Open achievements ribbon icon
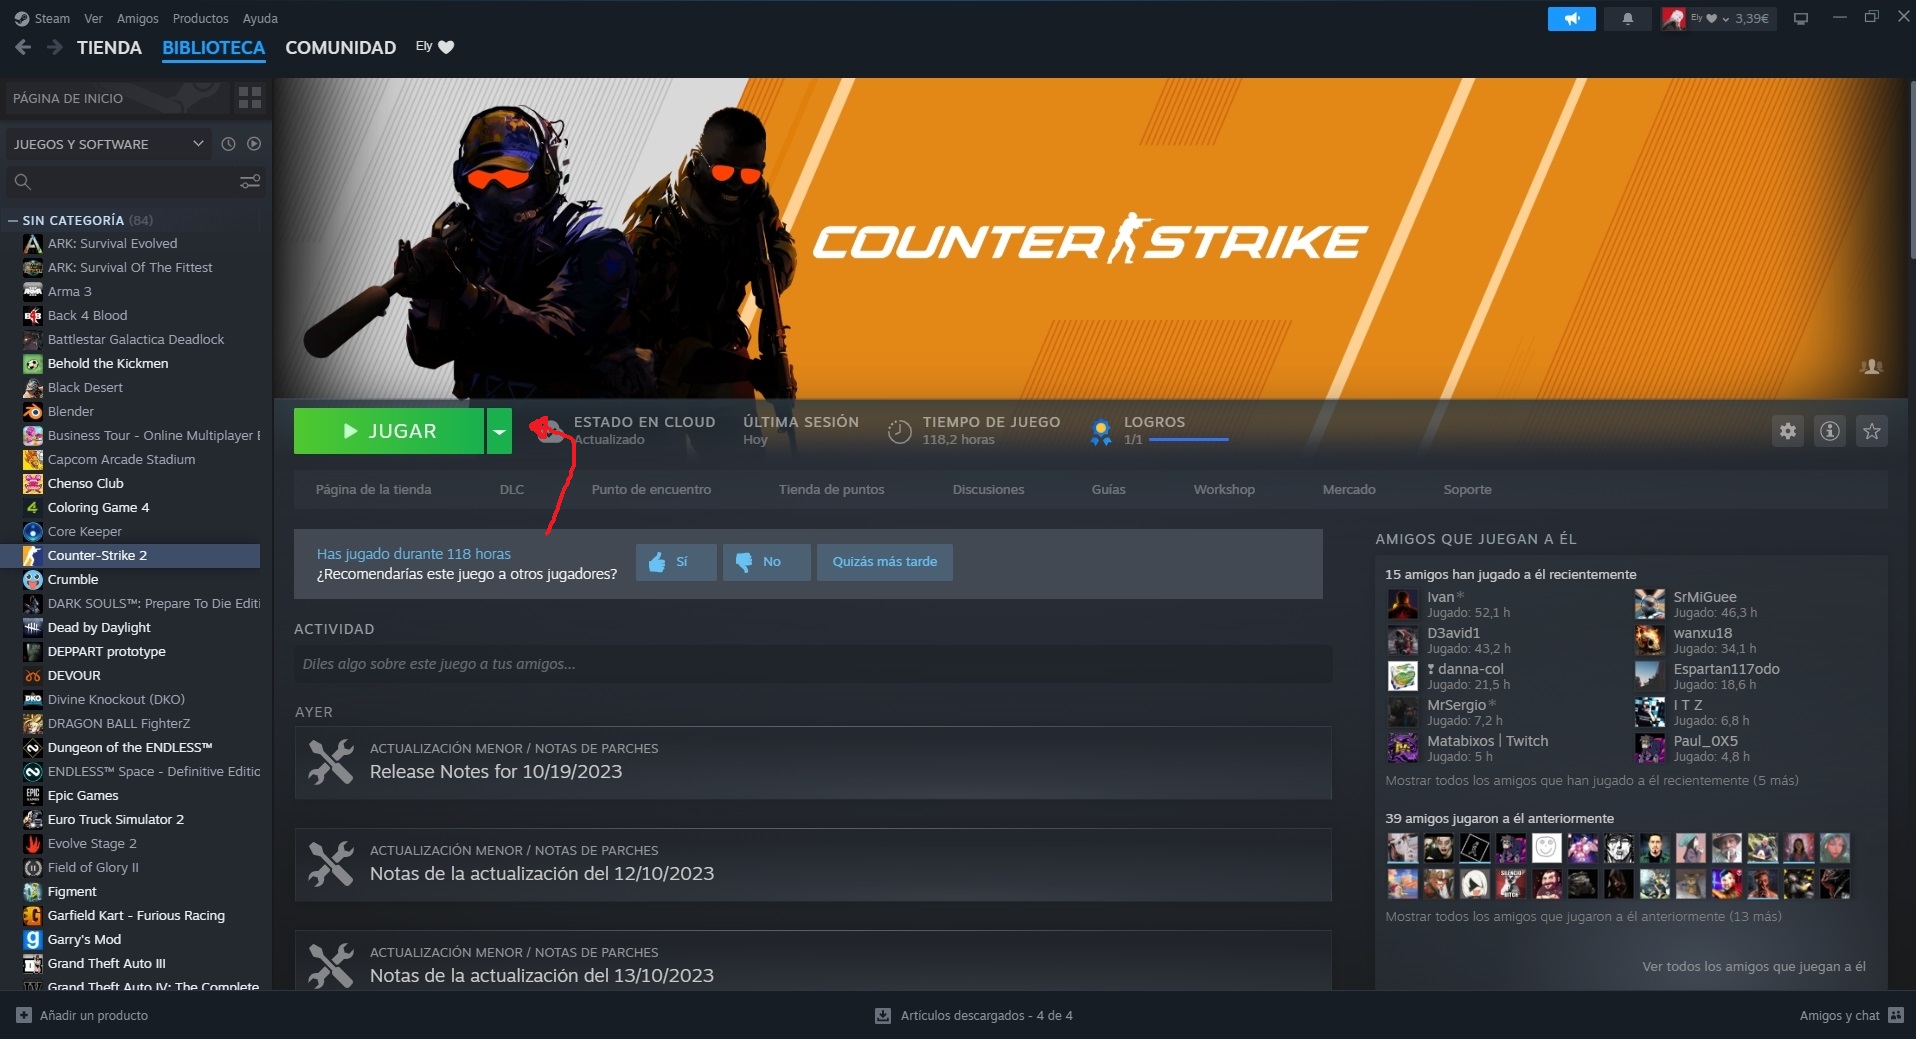This screenshot has width=1916, height=1039. 1101,432
